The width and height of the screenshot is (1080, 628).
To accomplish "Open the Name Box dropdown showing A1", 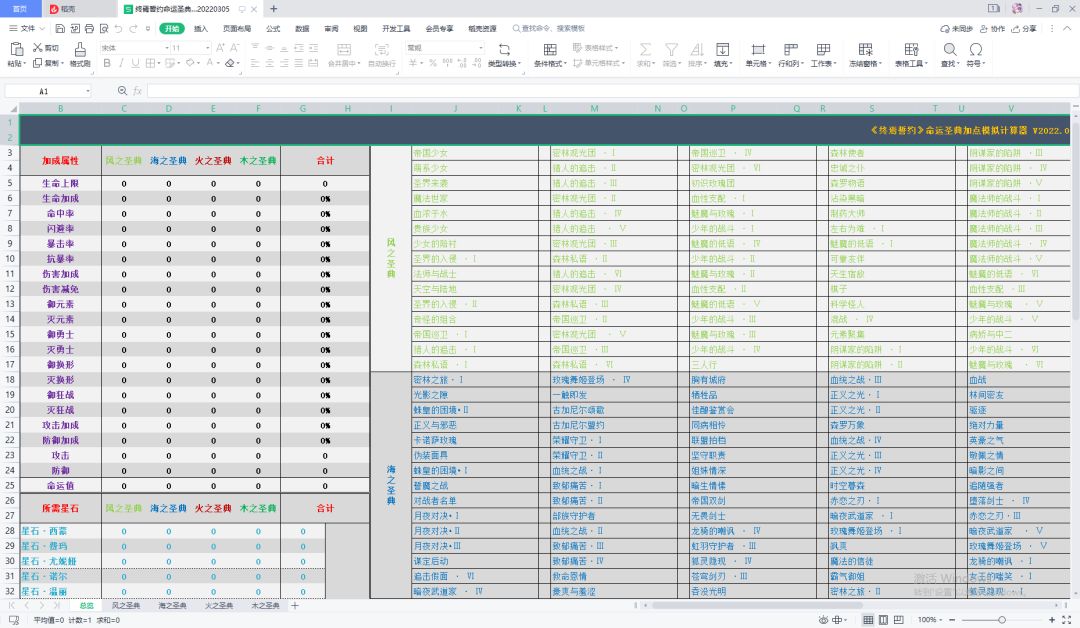I will click(x=88, y=91).
